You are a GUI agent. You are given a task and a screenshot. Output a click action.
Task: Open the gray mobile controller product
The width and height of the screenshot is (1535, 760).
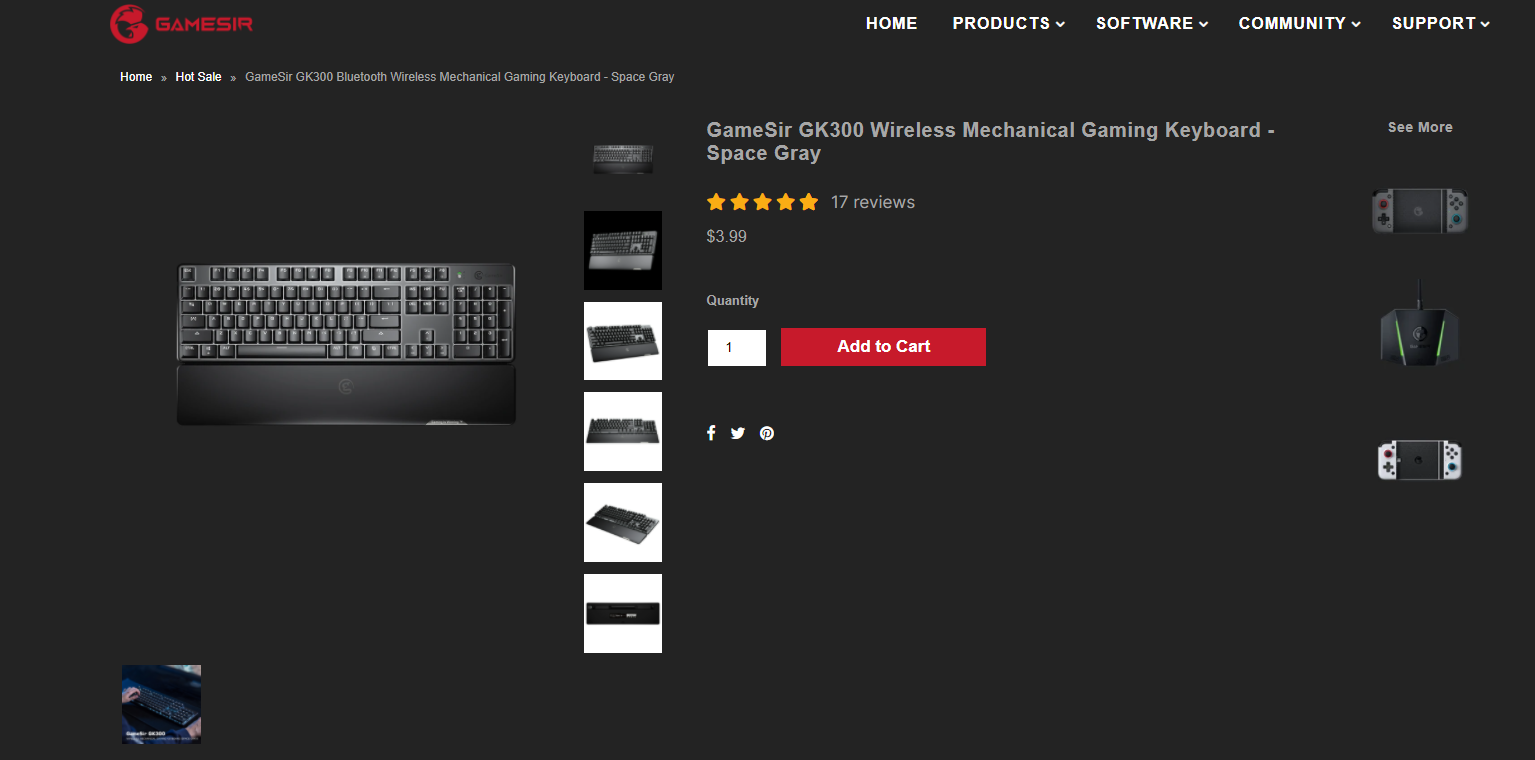(x=1420, y=211)
